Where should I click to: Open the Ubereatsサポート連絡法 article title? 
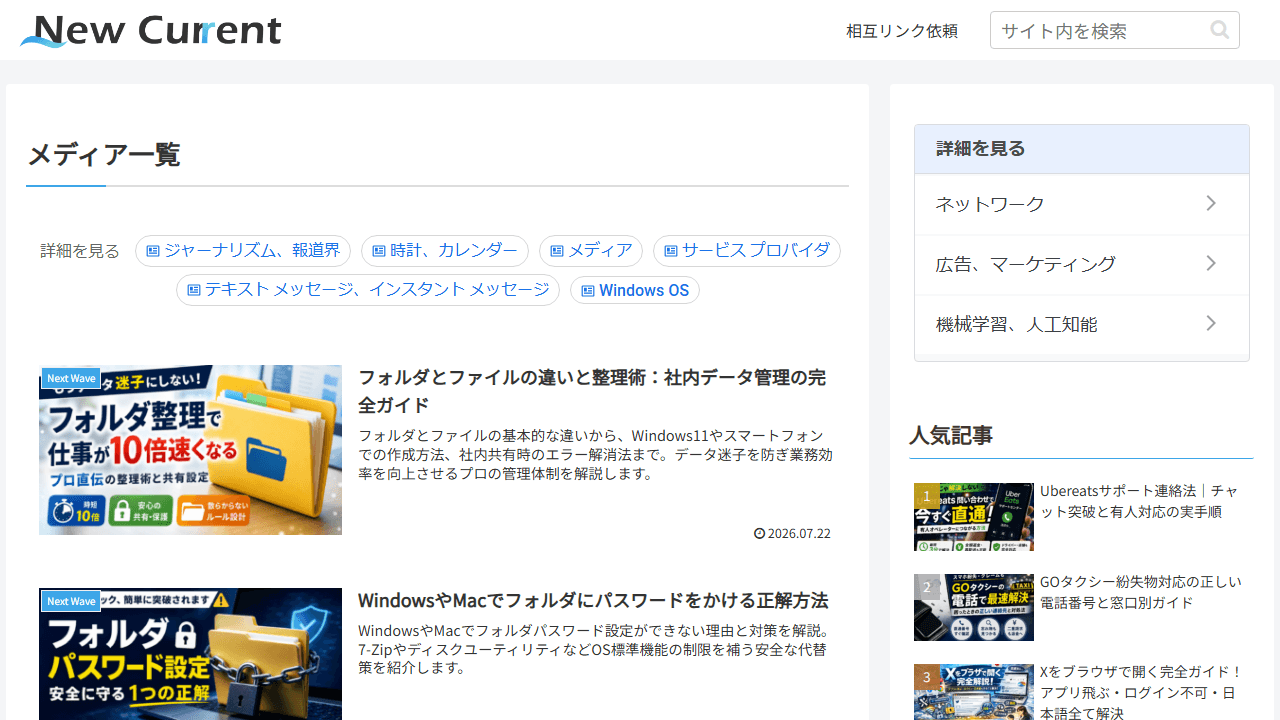point(1140,501)
